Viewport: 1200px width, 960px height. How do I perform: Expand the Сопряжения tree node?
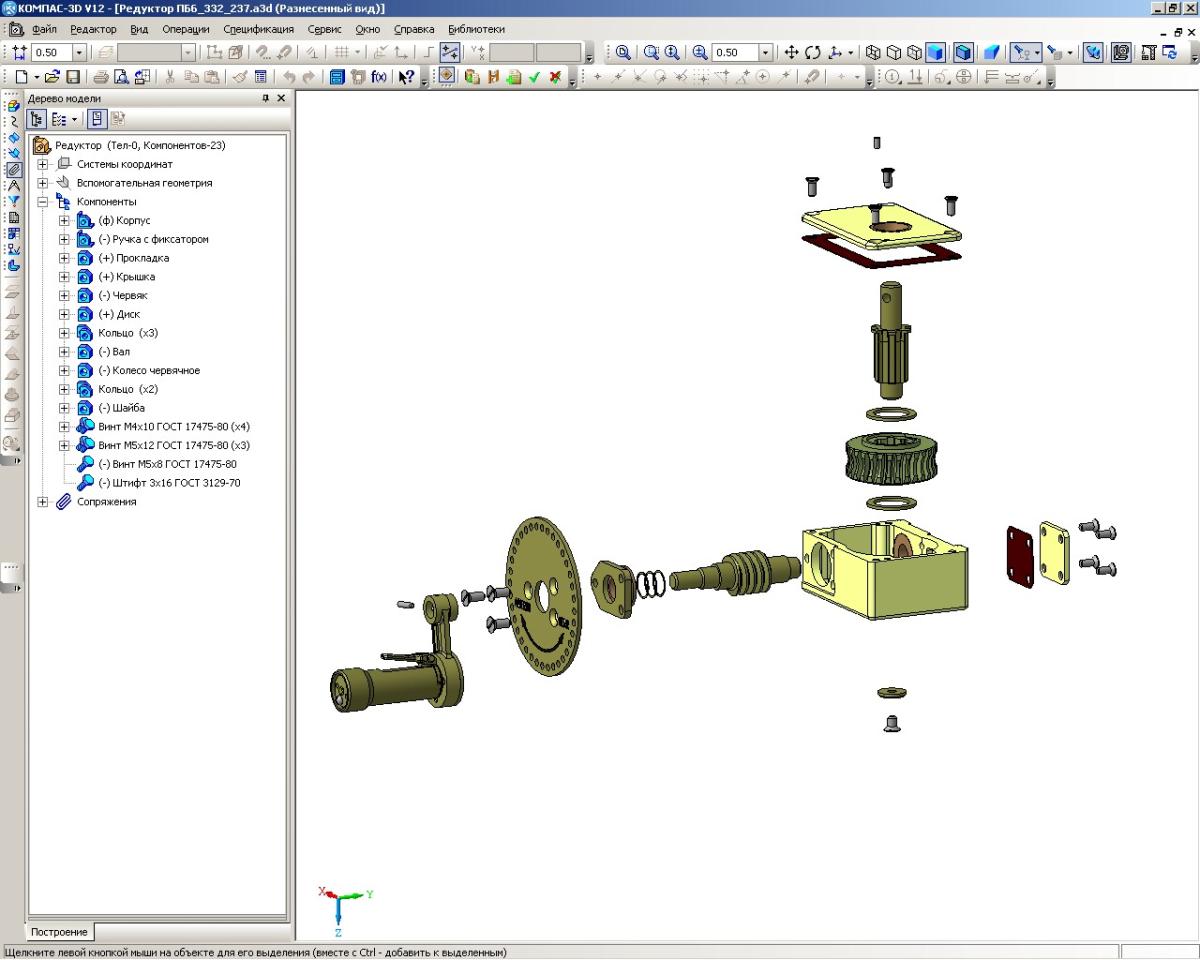pos(43,502)
